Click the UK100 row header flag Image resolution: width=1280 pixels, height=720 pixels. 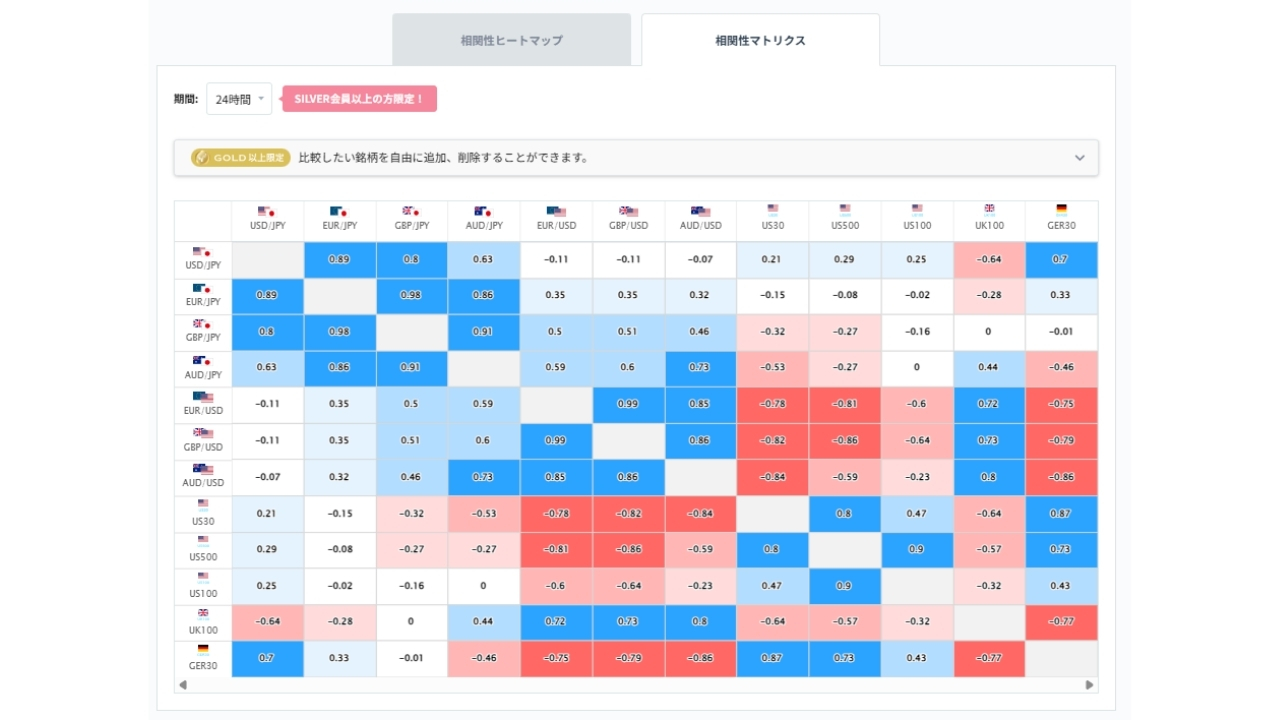203,613
